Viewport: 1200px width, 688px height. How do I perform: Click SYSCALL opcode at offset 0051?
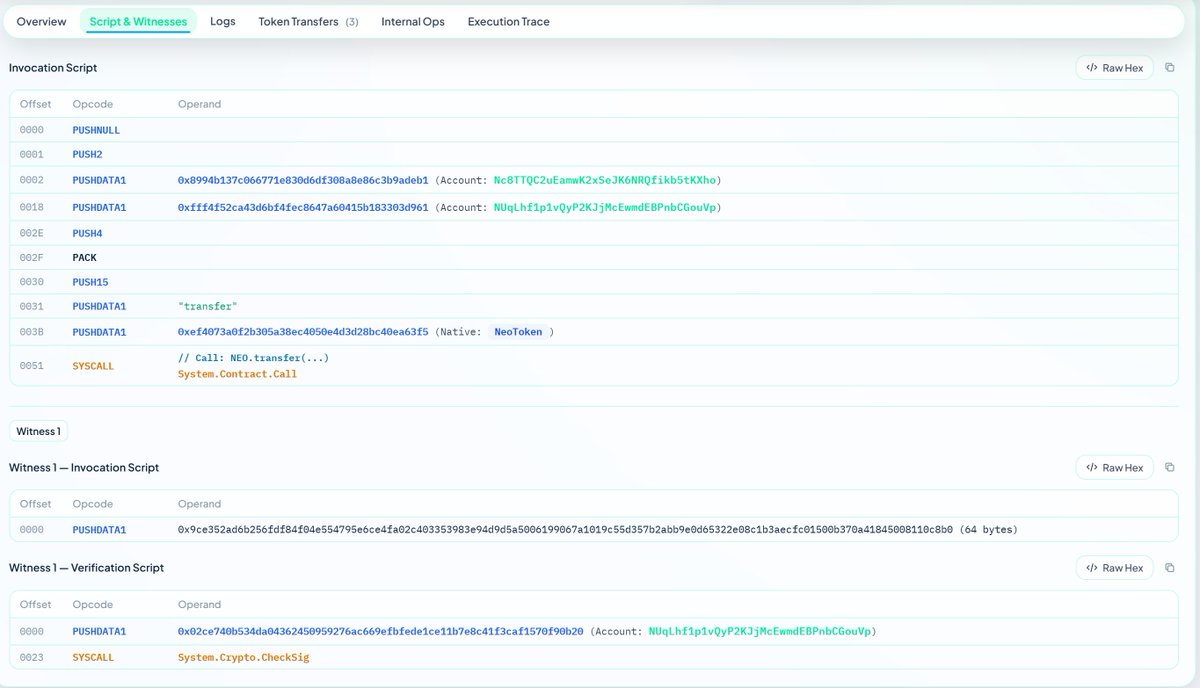coord(93,366)
